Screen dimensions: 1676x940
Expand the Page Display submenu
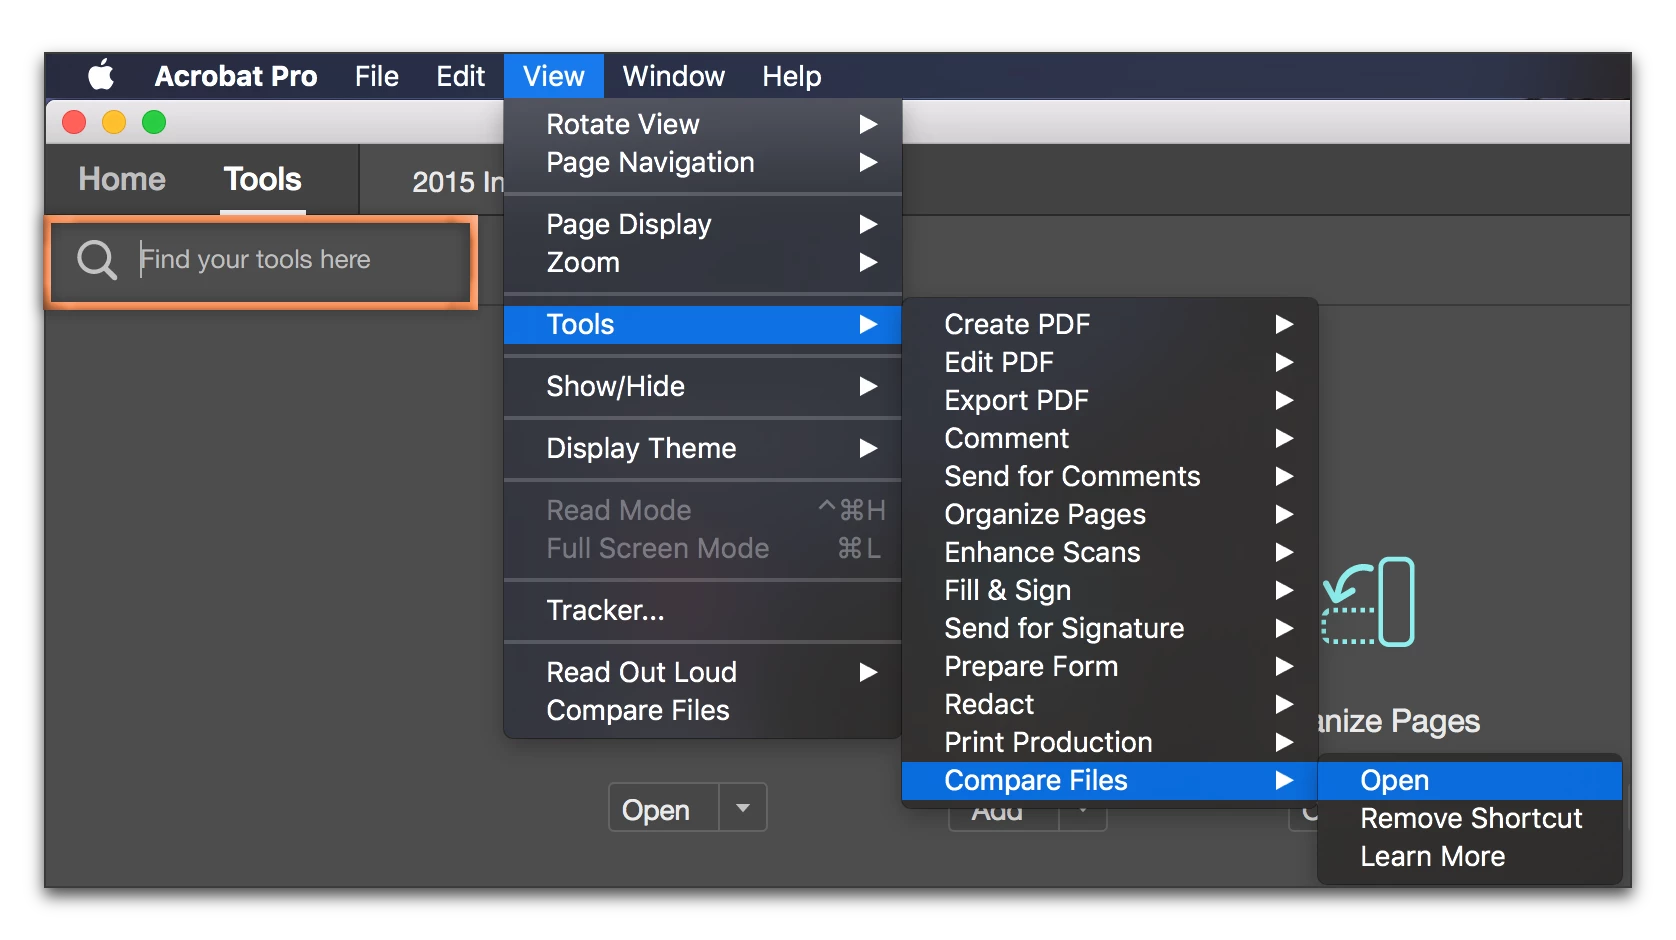[703, 224]
